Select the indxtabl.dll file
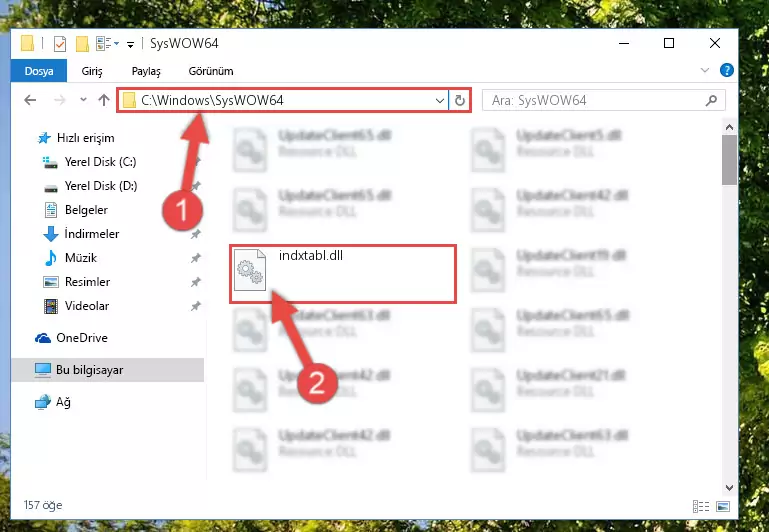This screenshot has width=769, height=532. point(343,274)
